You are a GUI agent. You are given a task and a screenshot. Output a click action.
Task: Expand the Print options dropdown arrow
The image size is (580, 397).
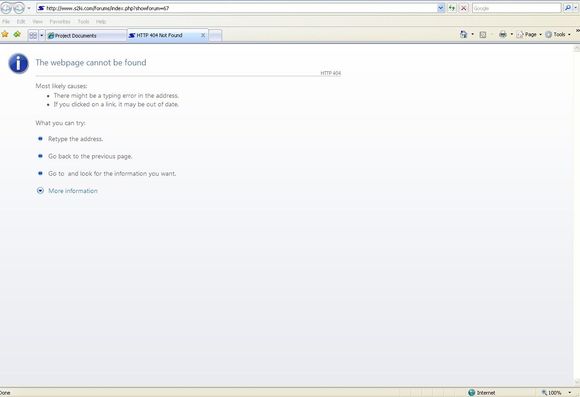(512, 34)
